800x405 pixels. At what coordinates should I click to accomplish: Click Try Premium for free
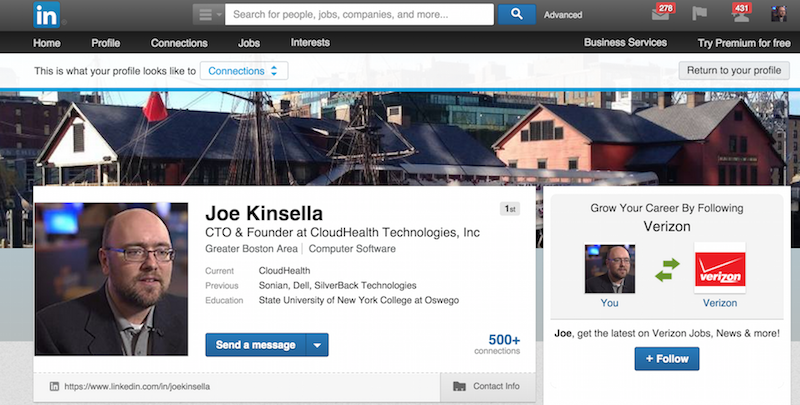click(x=744, y=43)
